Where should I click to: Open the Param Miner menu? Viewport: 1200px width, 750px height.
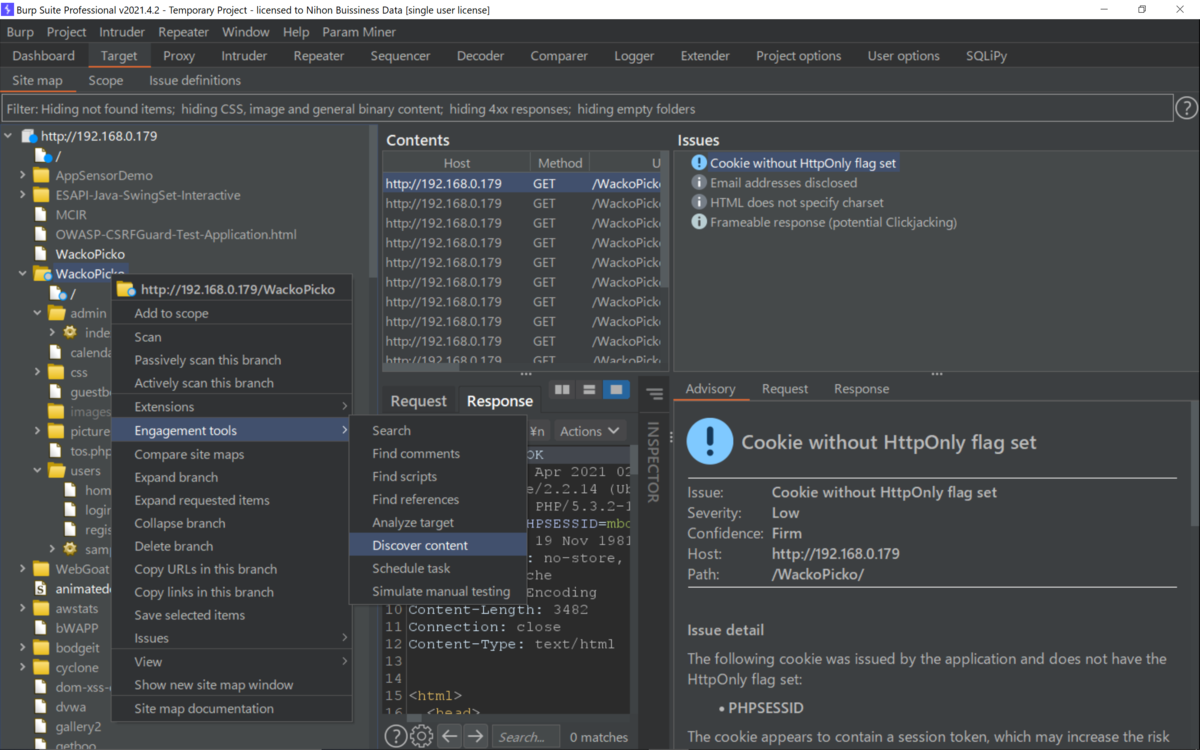tap(359, 32)
